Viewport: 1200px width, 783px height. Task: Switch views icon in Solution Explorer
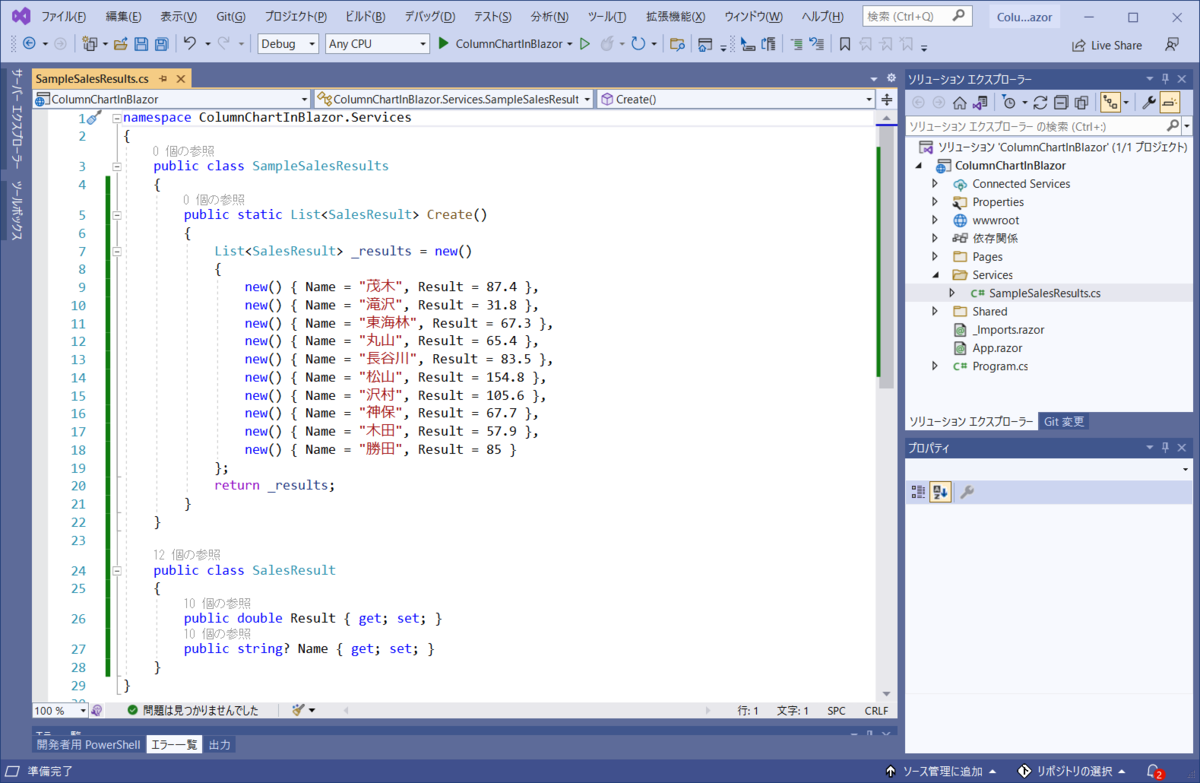click(x=980, y=102)
